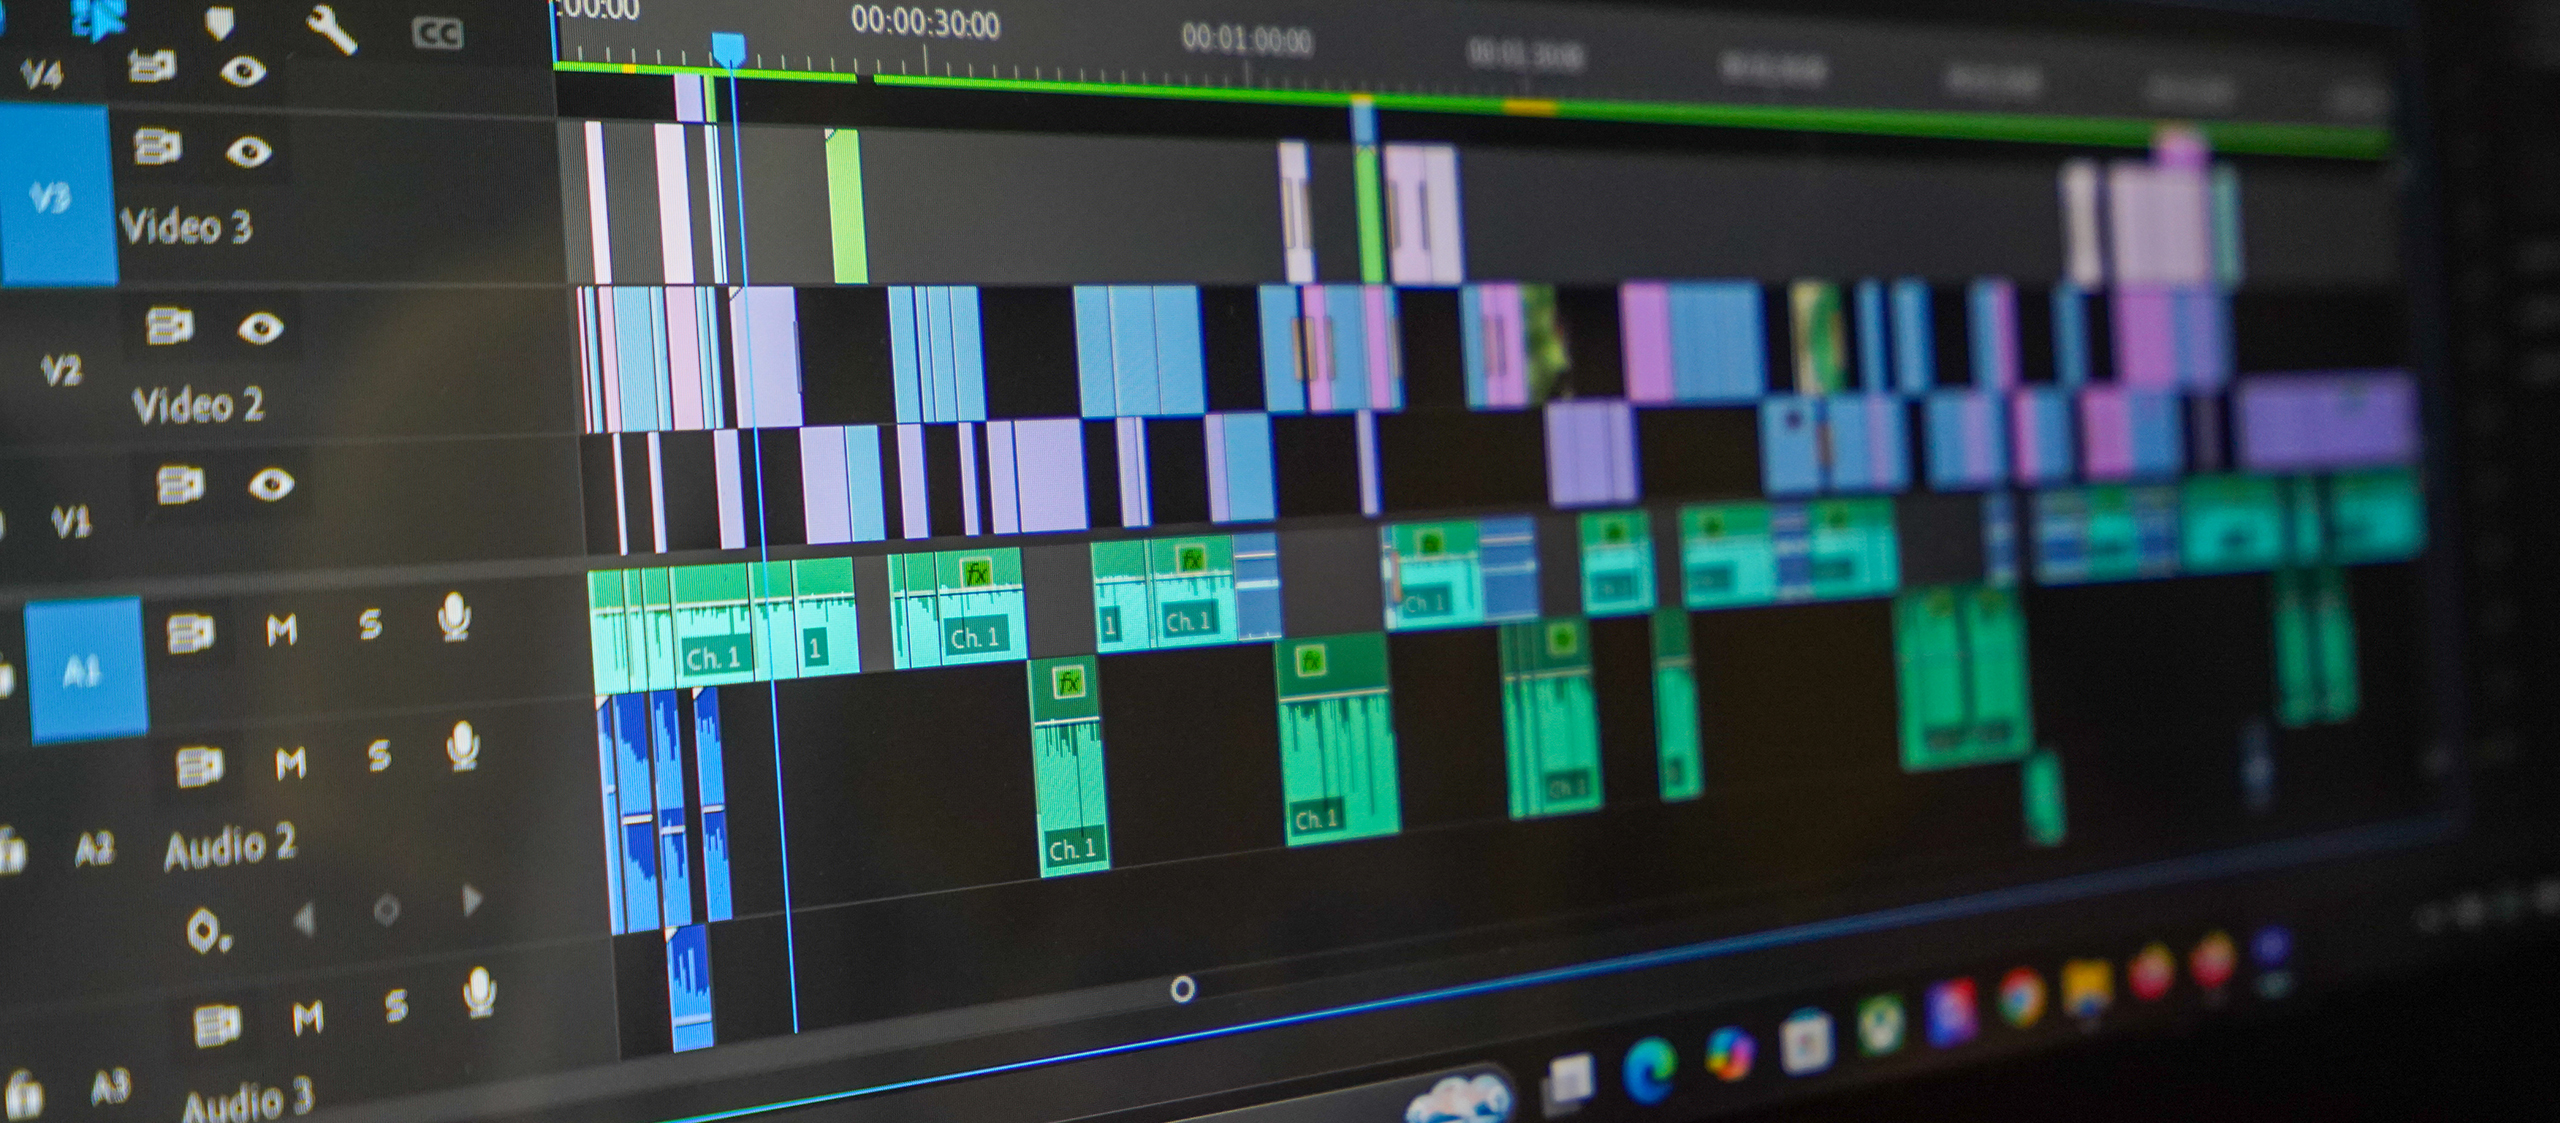Open Microsoft Edge from taskbar
This screenshot has width=2560, height=1123.
[1648, 1071]
